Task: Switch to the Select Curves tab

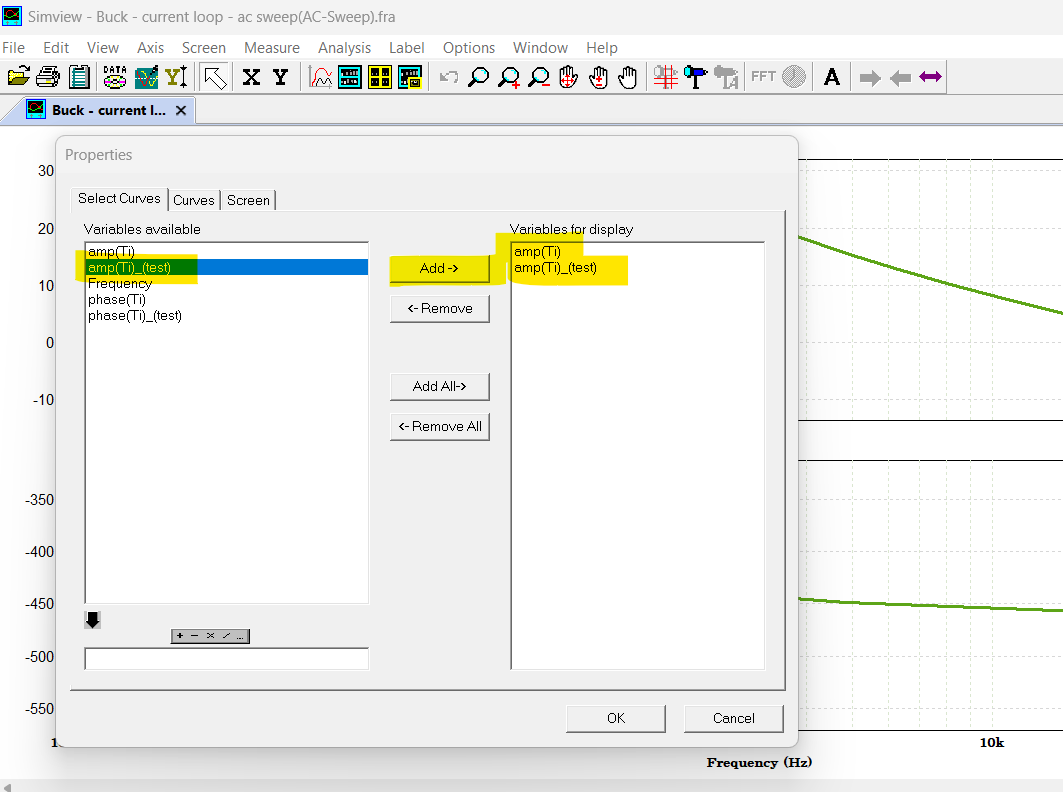Action: coord(119,199)
